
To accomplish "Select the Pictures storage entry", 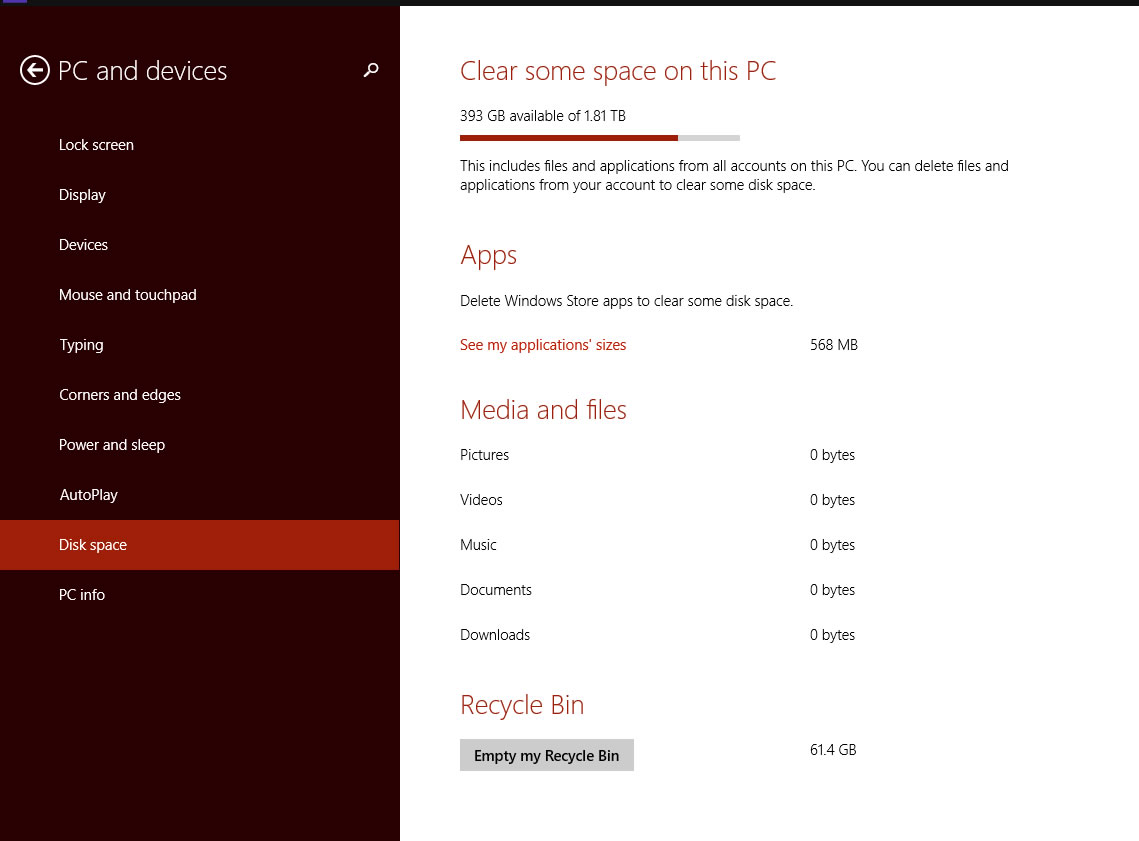I will (x=484, y=454).
